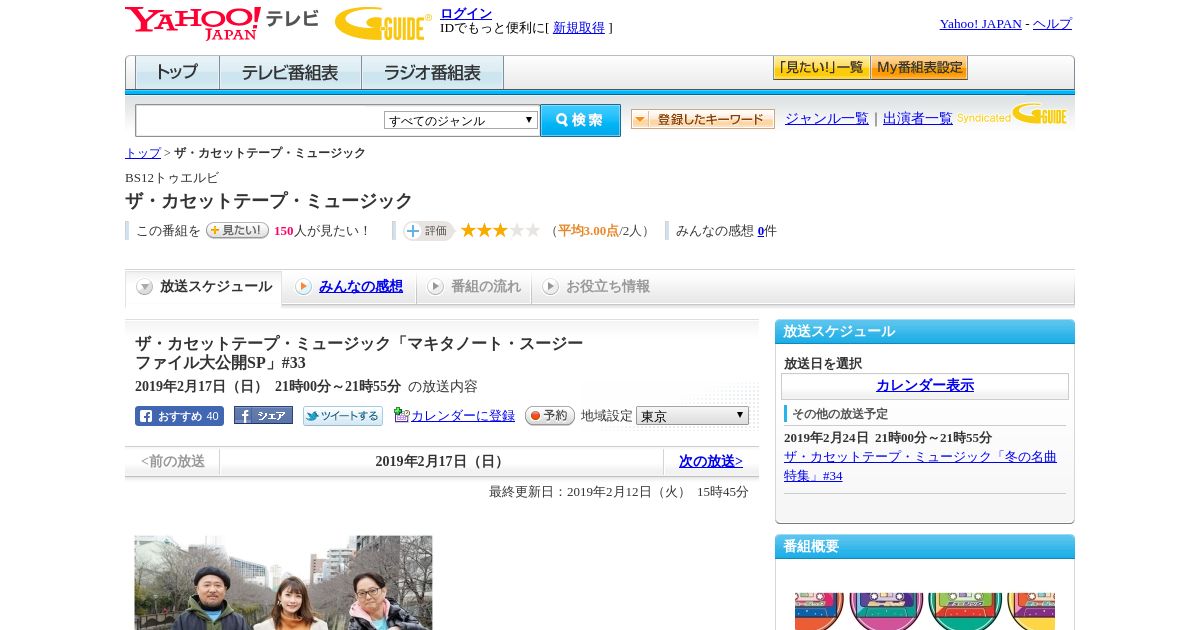
Task: Open the Yahoo! JAPAN テレビ logo
Action: point(221,23)
